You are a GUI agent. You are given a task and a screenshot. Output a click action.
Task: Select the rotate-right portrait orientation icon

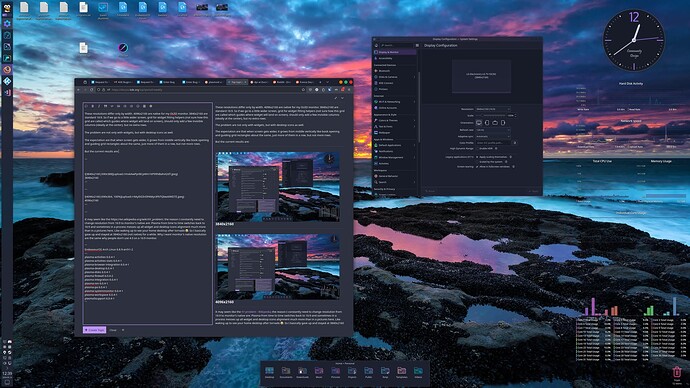(503, 123)
